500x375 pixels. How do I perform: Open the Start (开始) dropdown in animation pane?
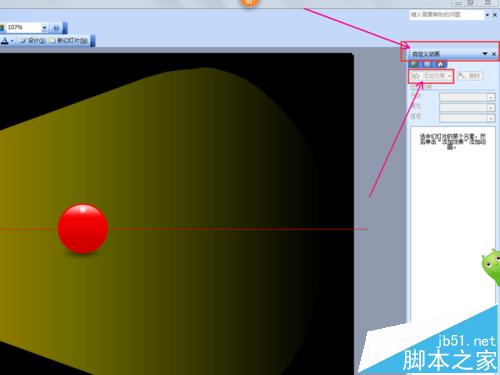coord(467,97)
